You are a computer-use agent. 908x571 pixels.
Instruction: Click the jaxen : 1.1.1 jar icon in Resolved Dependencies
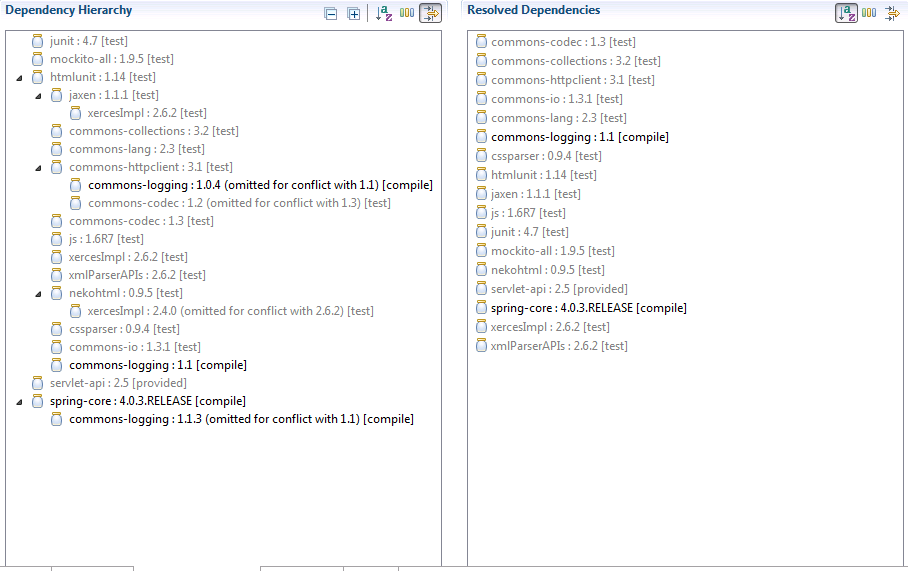click(x=481, y=194)
